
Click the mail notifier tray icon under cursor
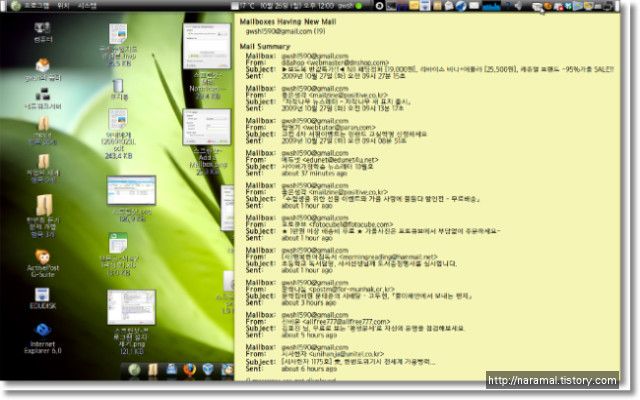point(538,6)
